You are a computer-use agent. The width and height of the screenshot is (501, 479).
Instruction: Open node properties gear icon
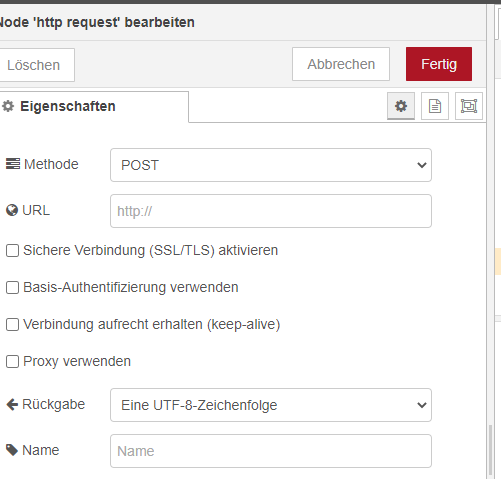pos(401,106)
